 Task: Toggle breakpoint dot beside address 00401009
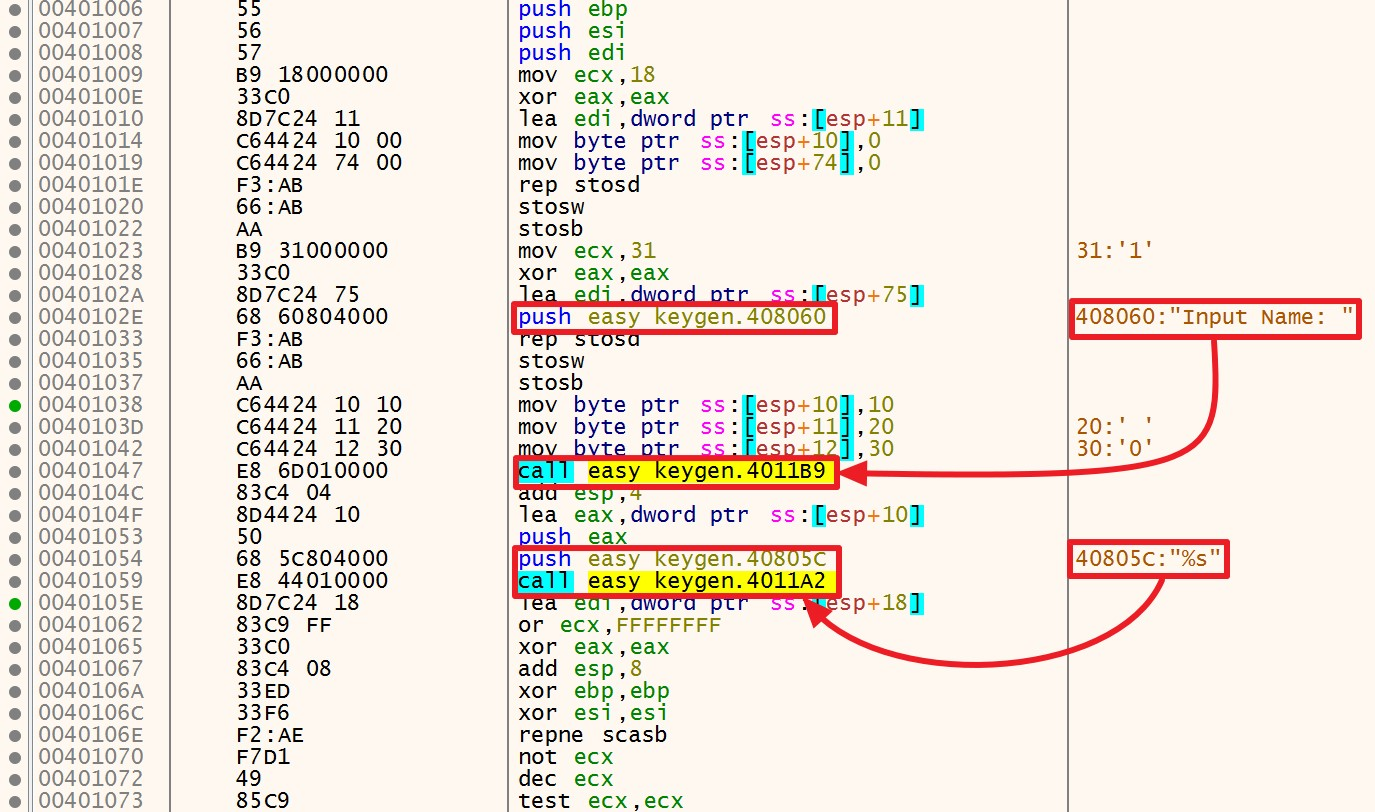(x=14, y=75)
